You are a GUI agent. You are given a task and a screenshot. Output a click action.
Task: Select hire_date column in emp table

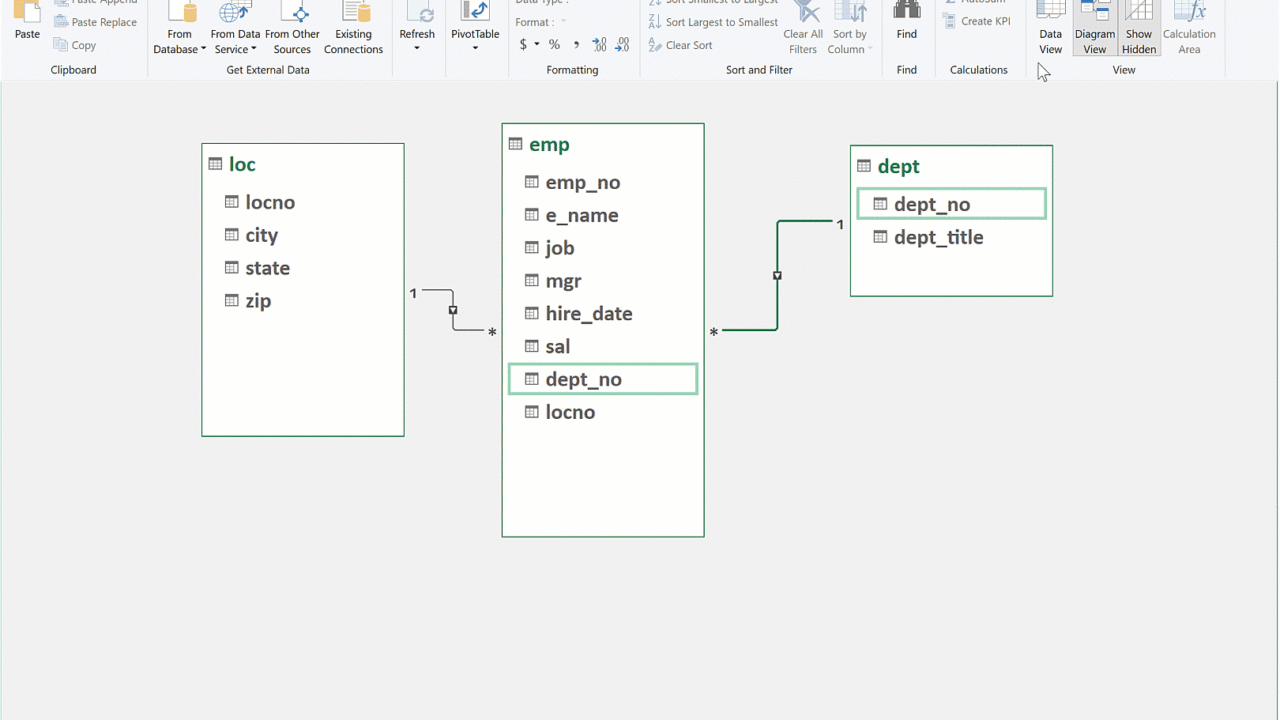click(588, 313)
